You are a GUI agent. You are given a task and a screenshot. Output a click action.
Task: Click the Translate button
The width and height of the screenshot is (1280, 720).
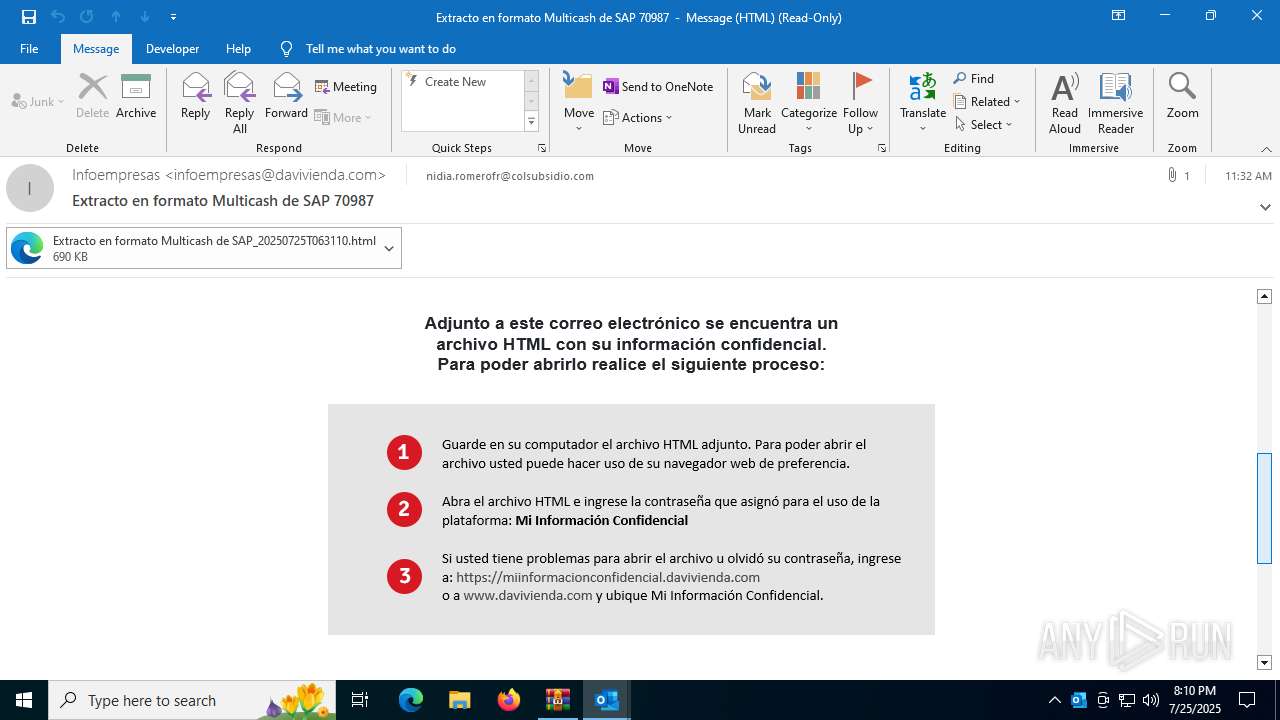(923, 102)
